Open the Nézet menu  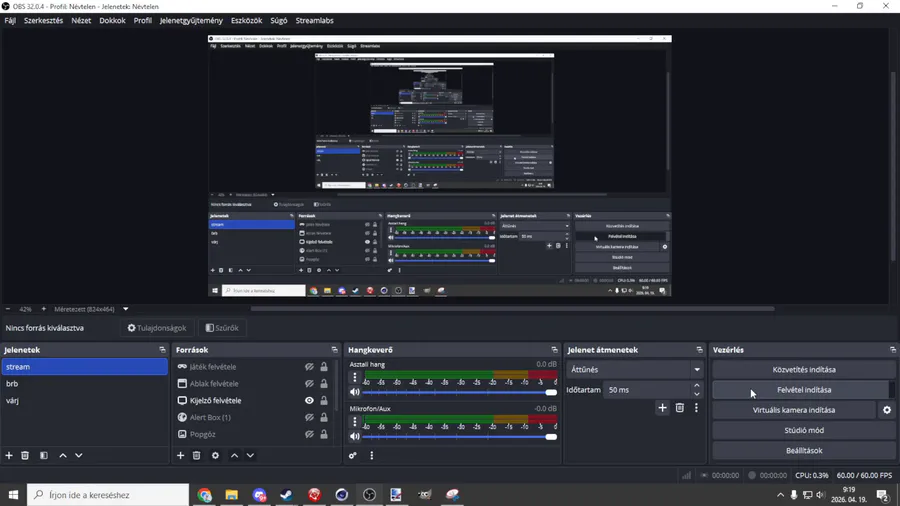pyautogui.click(x=81, y=20)
